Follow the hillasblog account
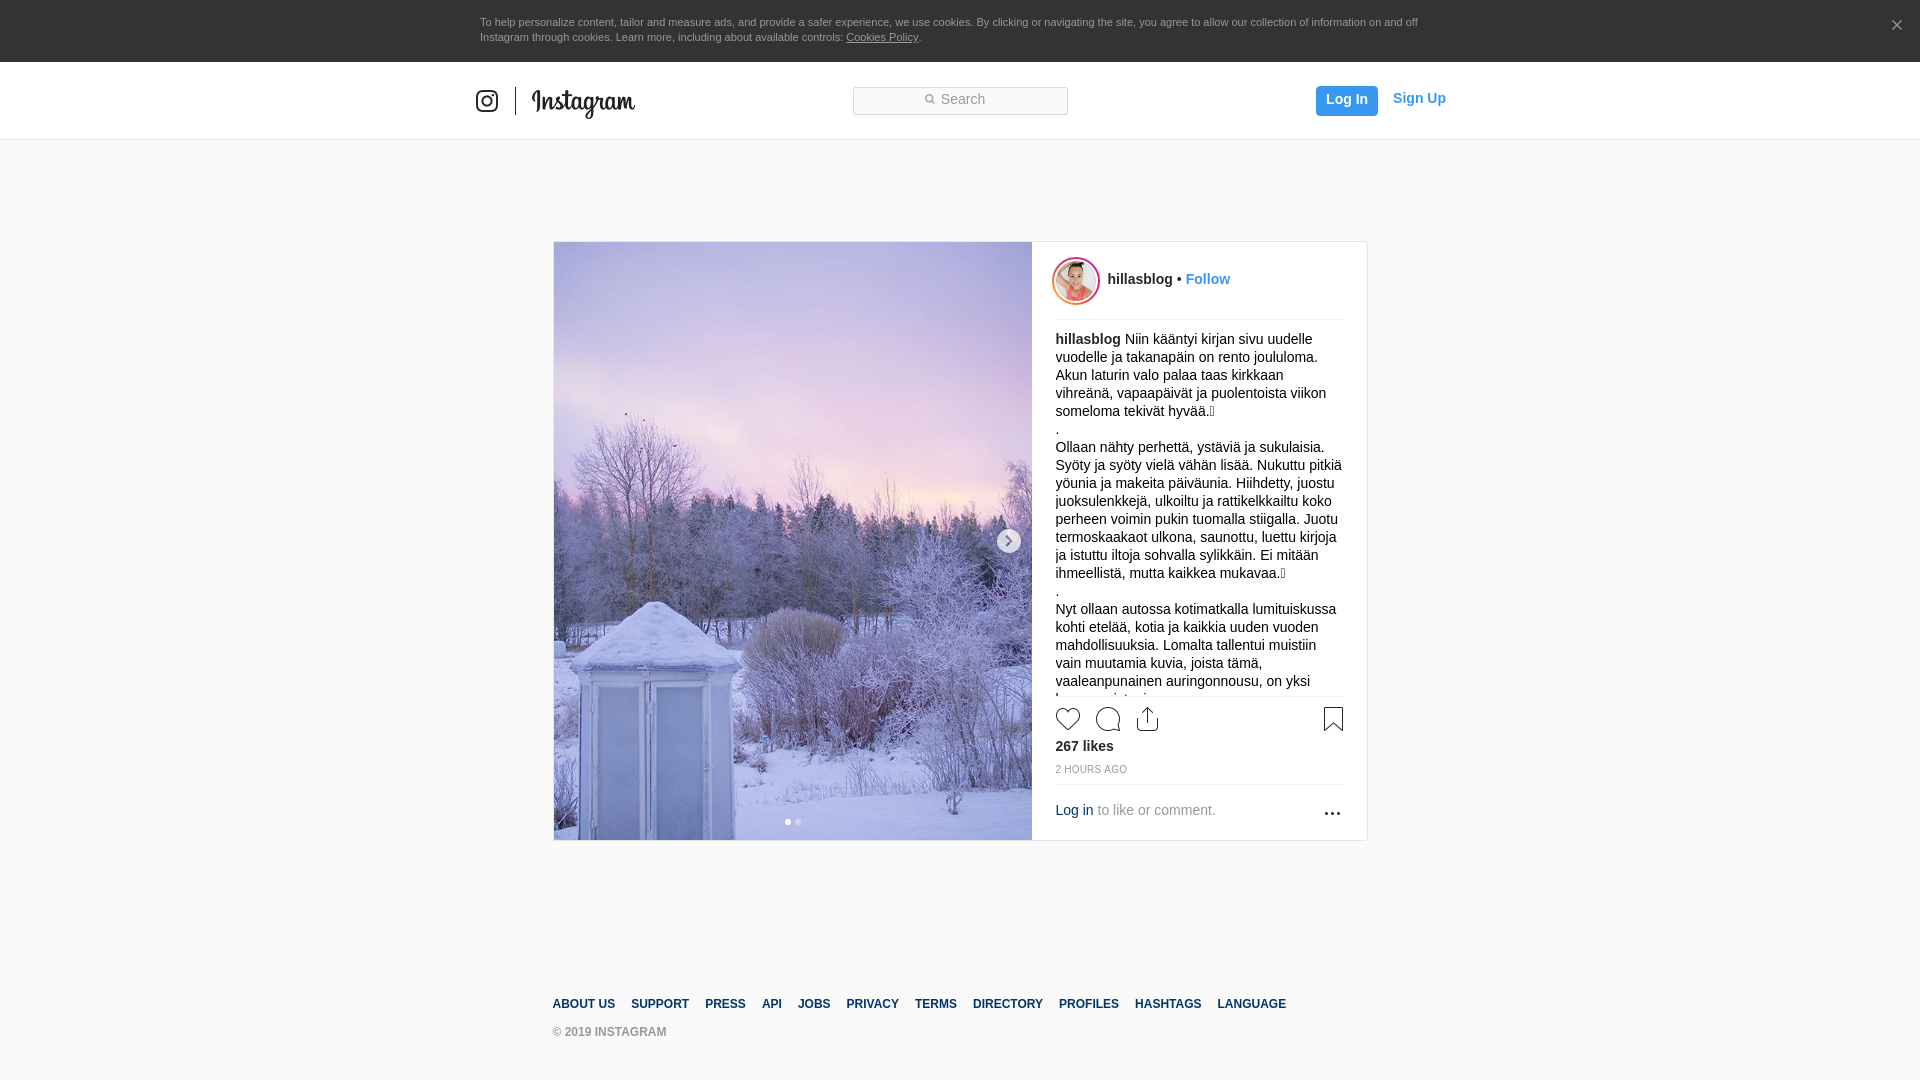The height and width of the screenshot is (1080, 1920). point(1207,279)
